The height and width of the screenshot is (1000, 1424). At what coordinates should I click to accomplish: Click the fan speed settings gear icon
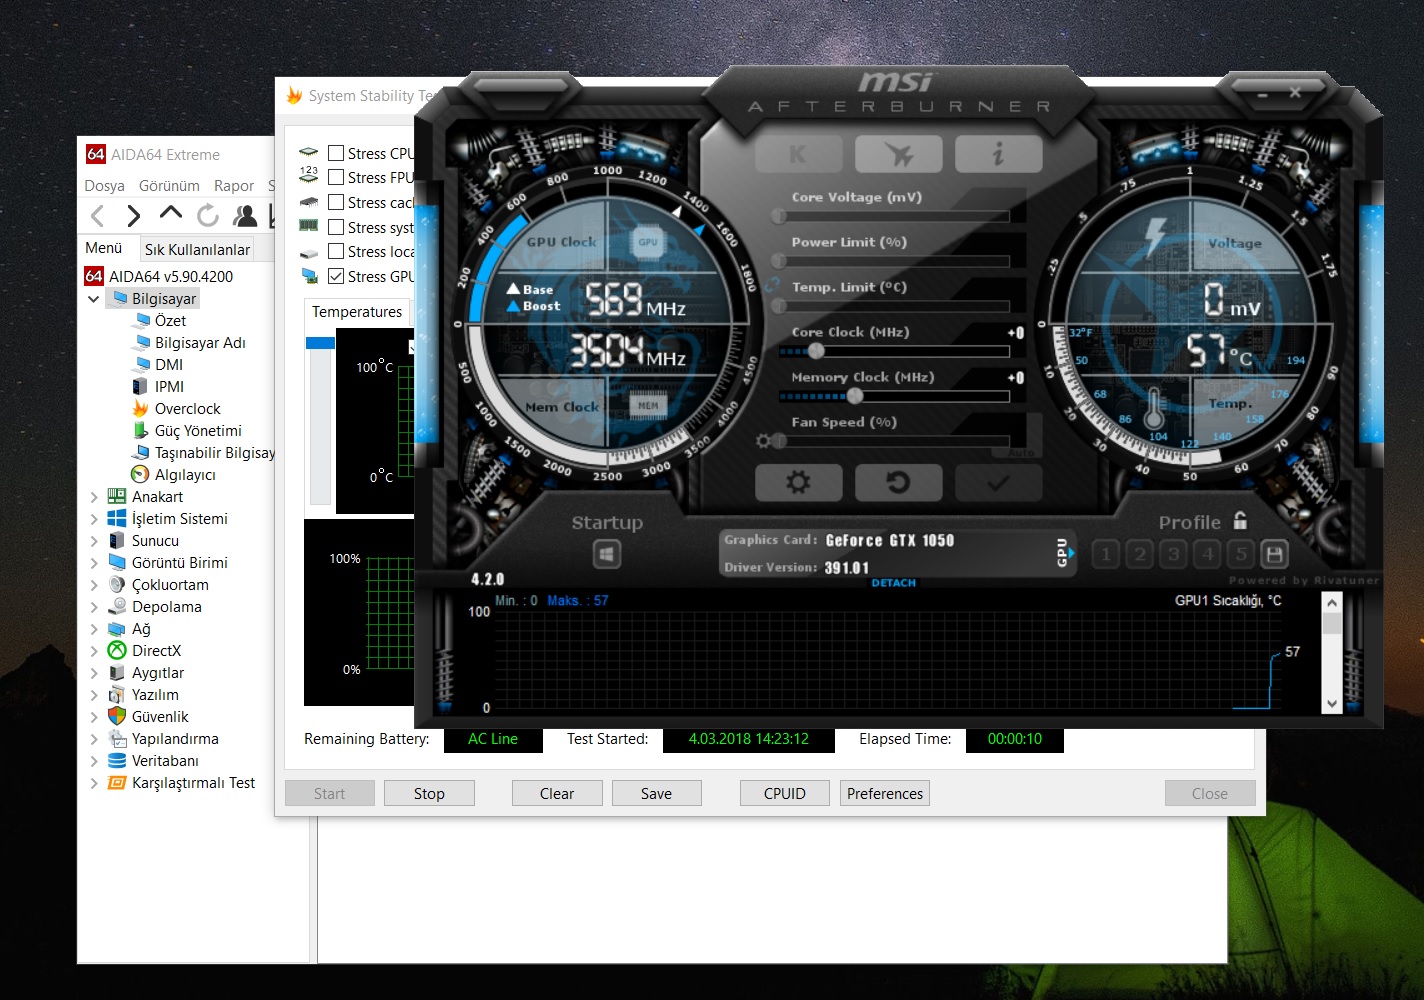pyautogui.click(x=764, y=441)
